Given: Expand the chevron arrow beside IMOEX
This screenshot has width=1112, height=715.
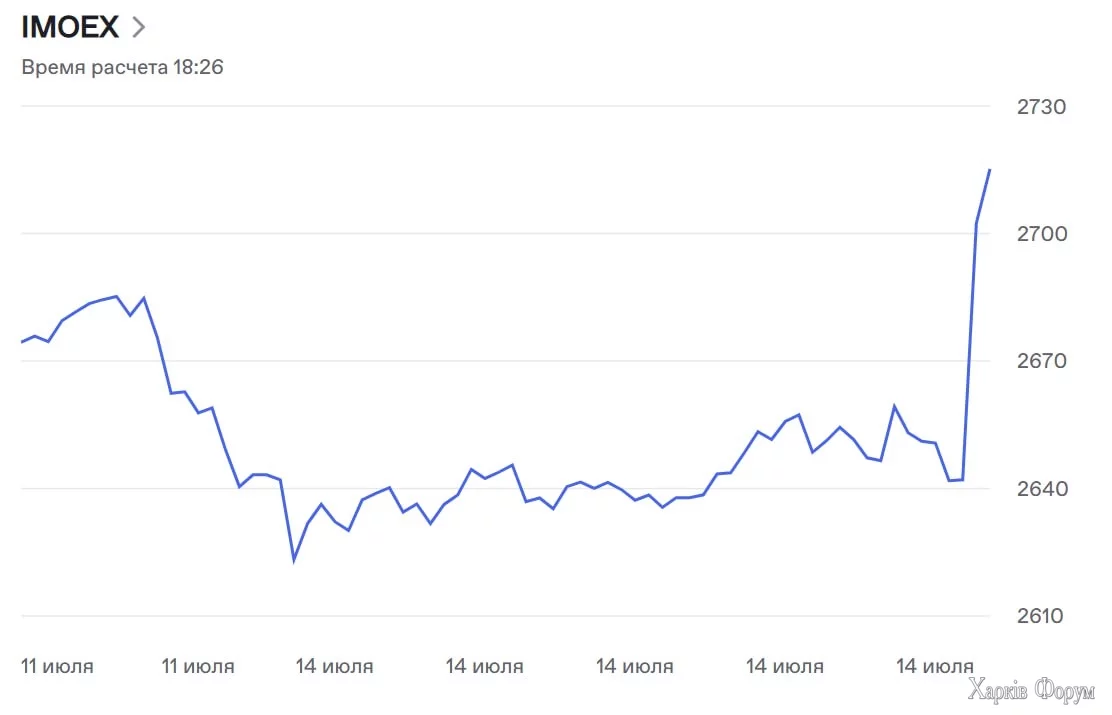Looking at the screenshot, I should point(138,27).
